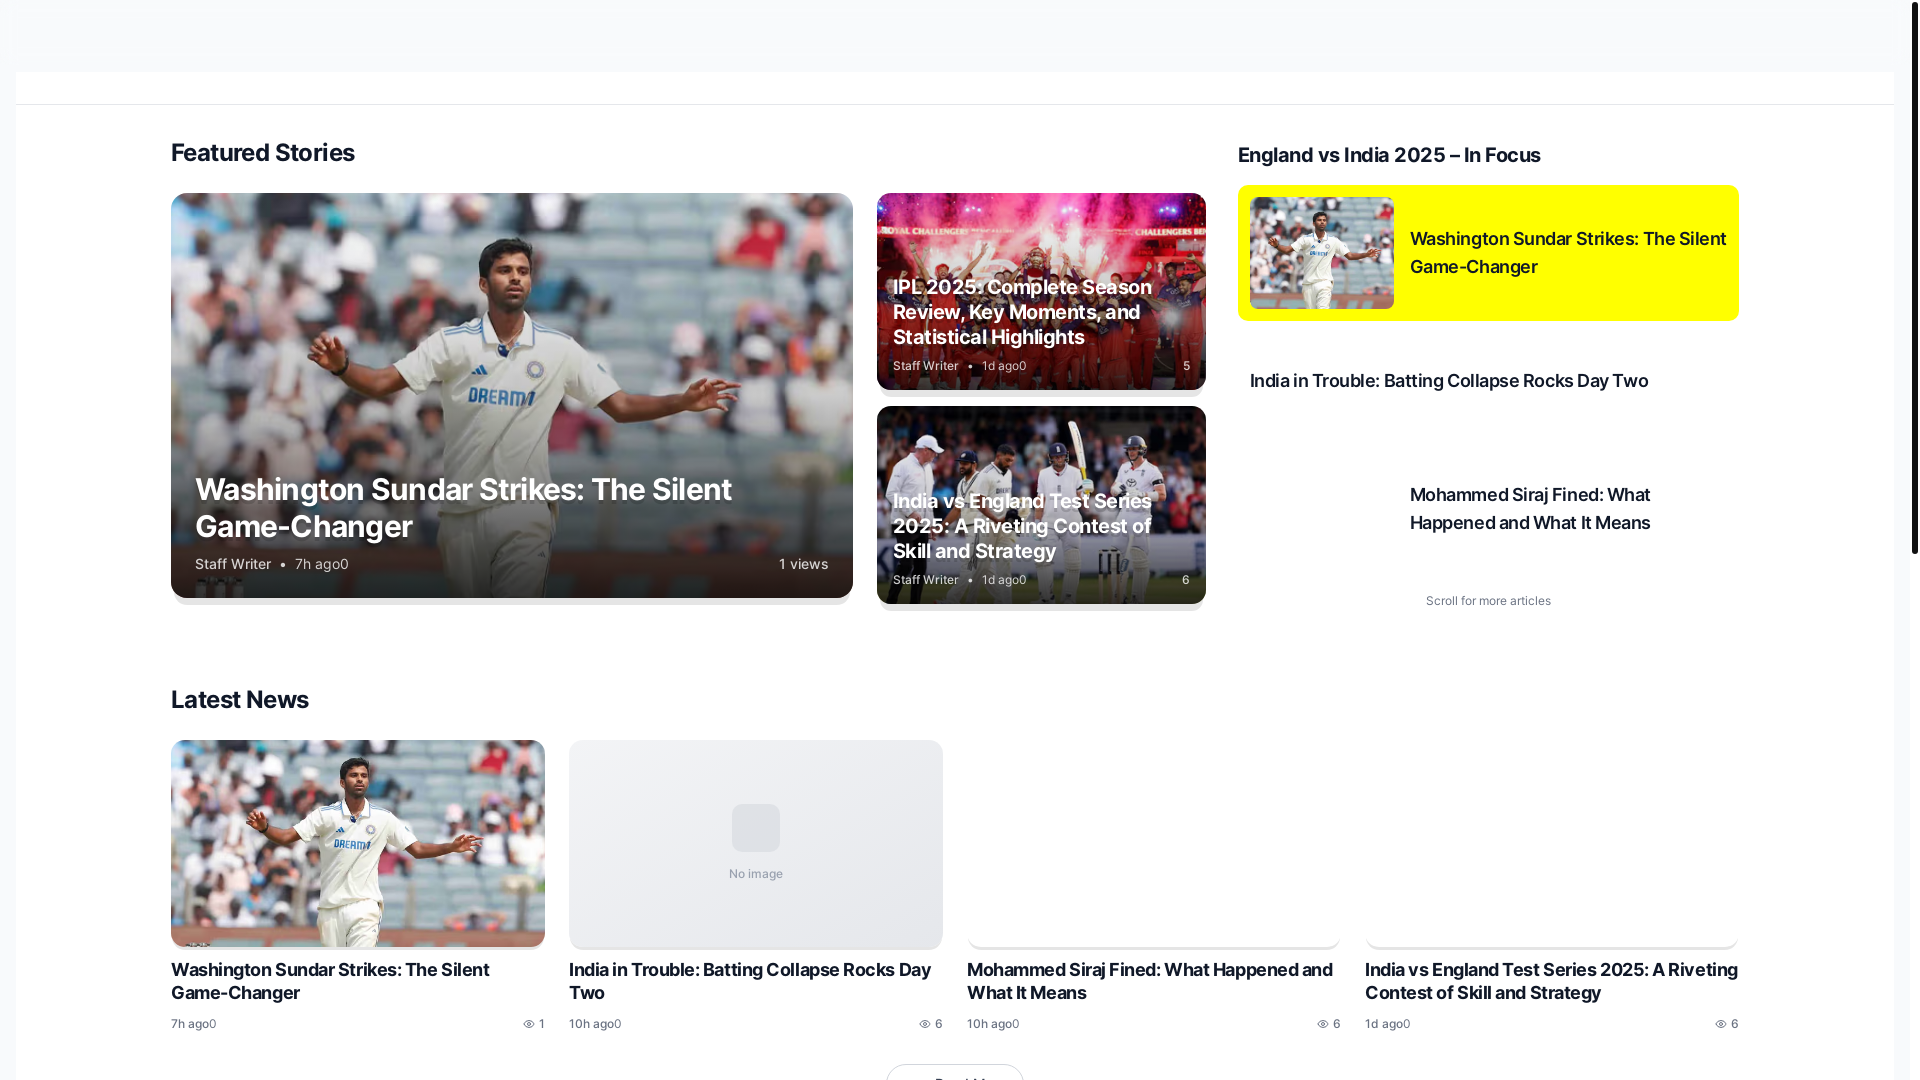Click views eye icon on India in Trouble card
This screenshot has height=1080, width=1920.
pyautogui.click(x=925, y=1024)
